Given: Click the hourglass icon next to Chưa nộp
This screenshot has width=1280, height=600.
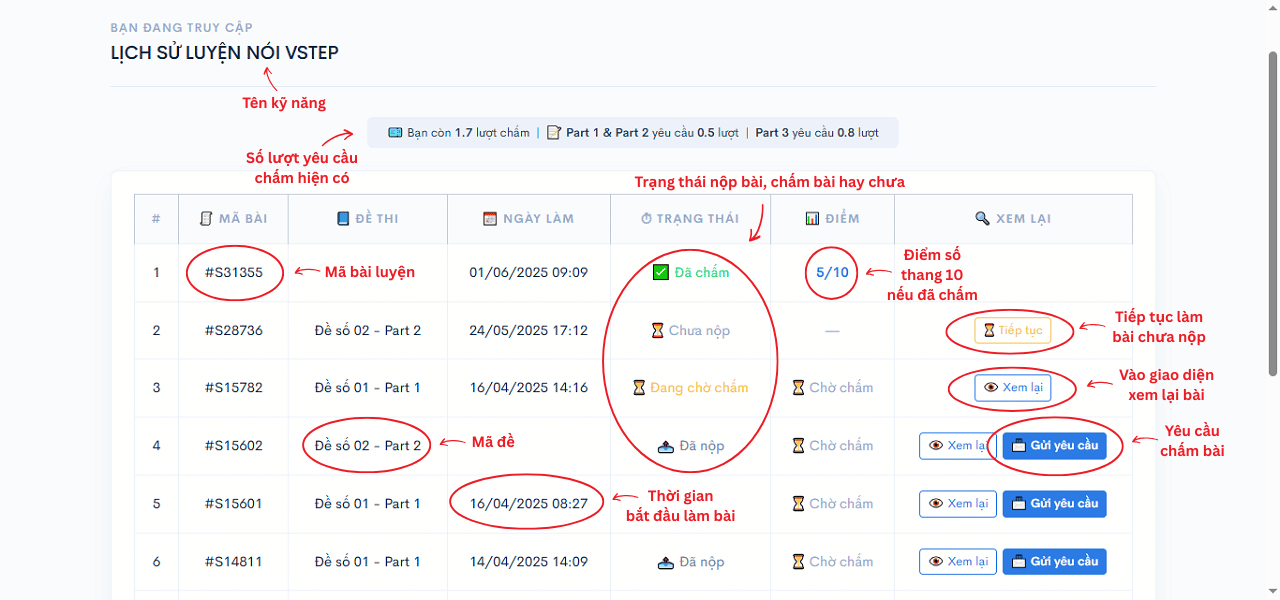Looking at the screenshot, I should point(657,330).
